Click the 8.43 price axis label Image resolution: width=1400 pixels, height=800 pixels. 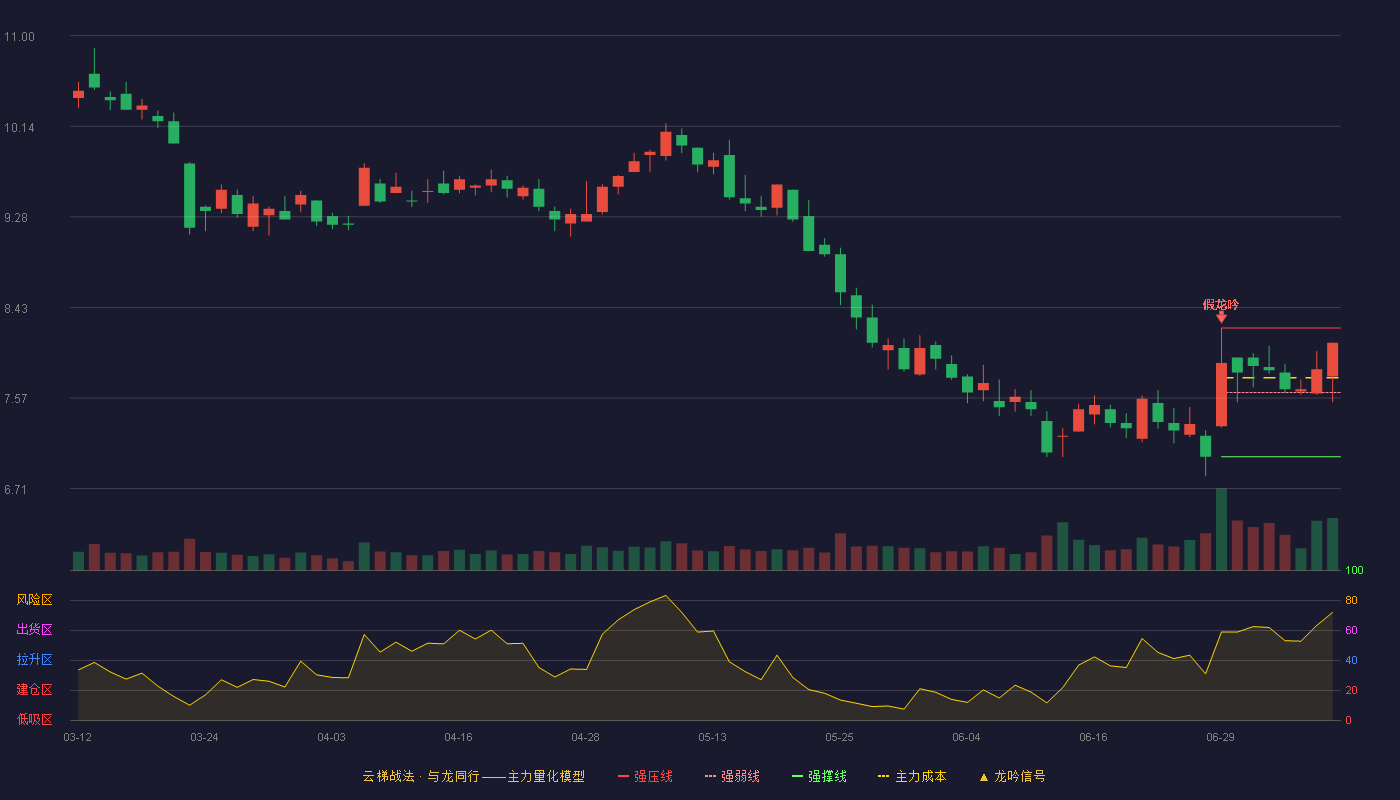click(15, 309)
